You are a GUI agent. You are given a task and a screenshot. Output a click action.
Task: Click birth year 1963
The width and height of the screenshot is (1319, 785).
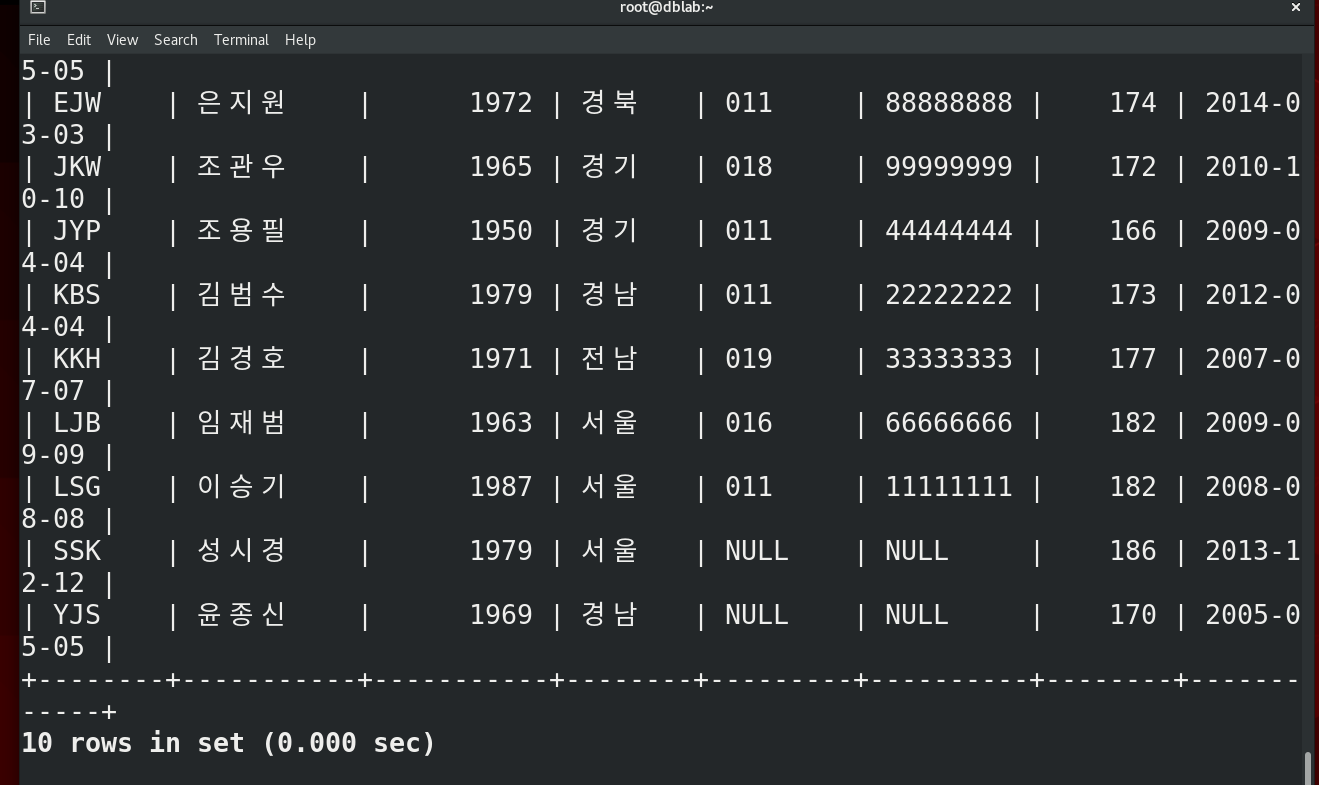tap(501, 423)
